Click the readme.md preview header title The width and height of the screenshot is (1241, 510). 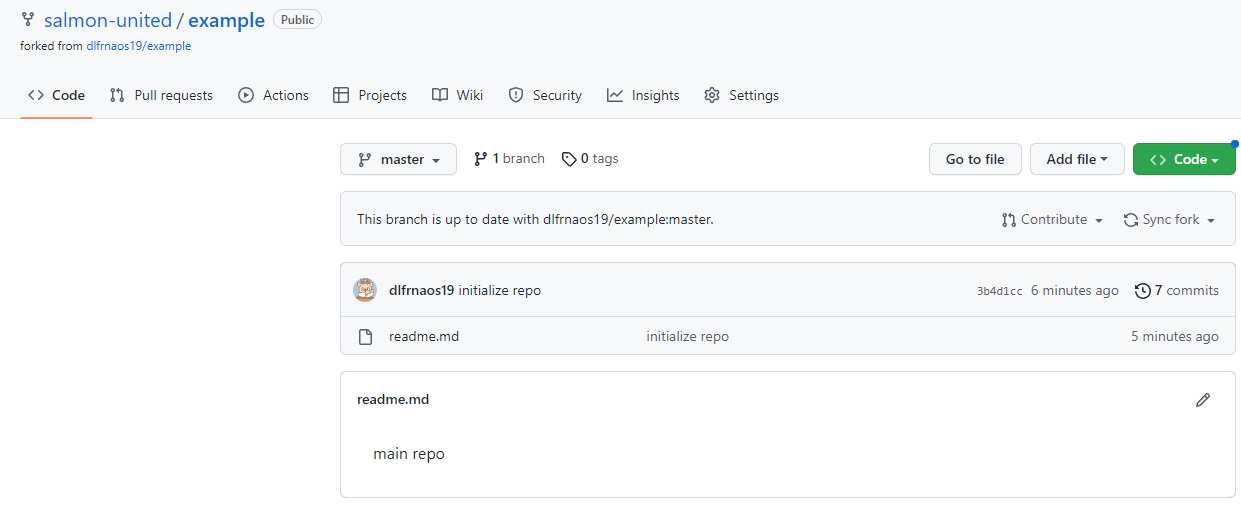coord(393,399)
